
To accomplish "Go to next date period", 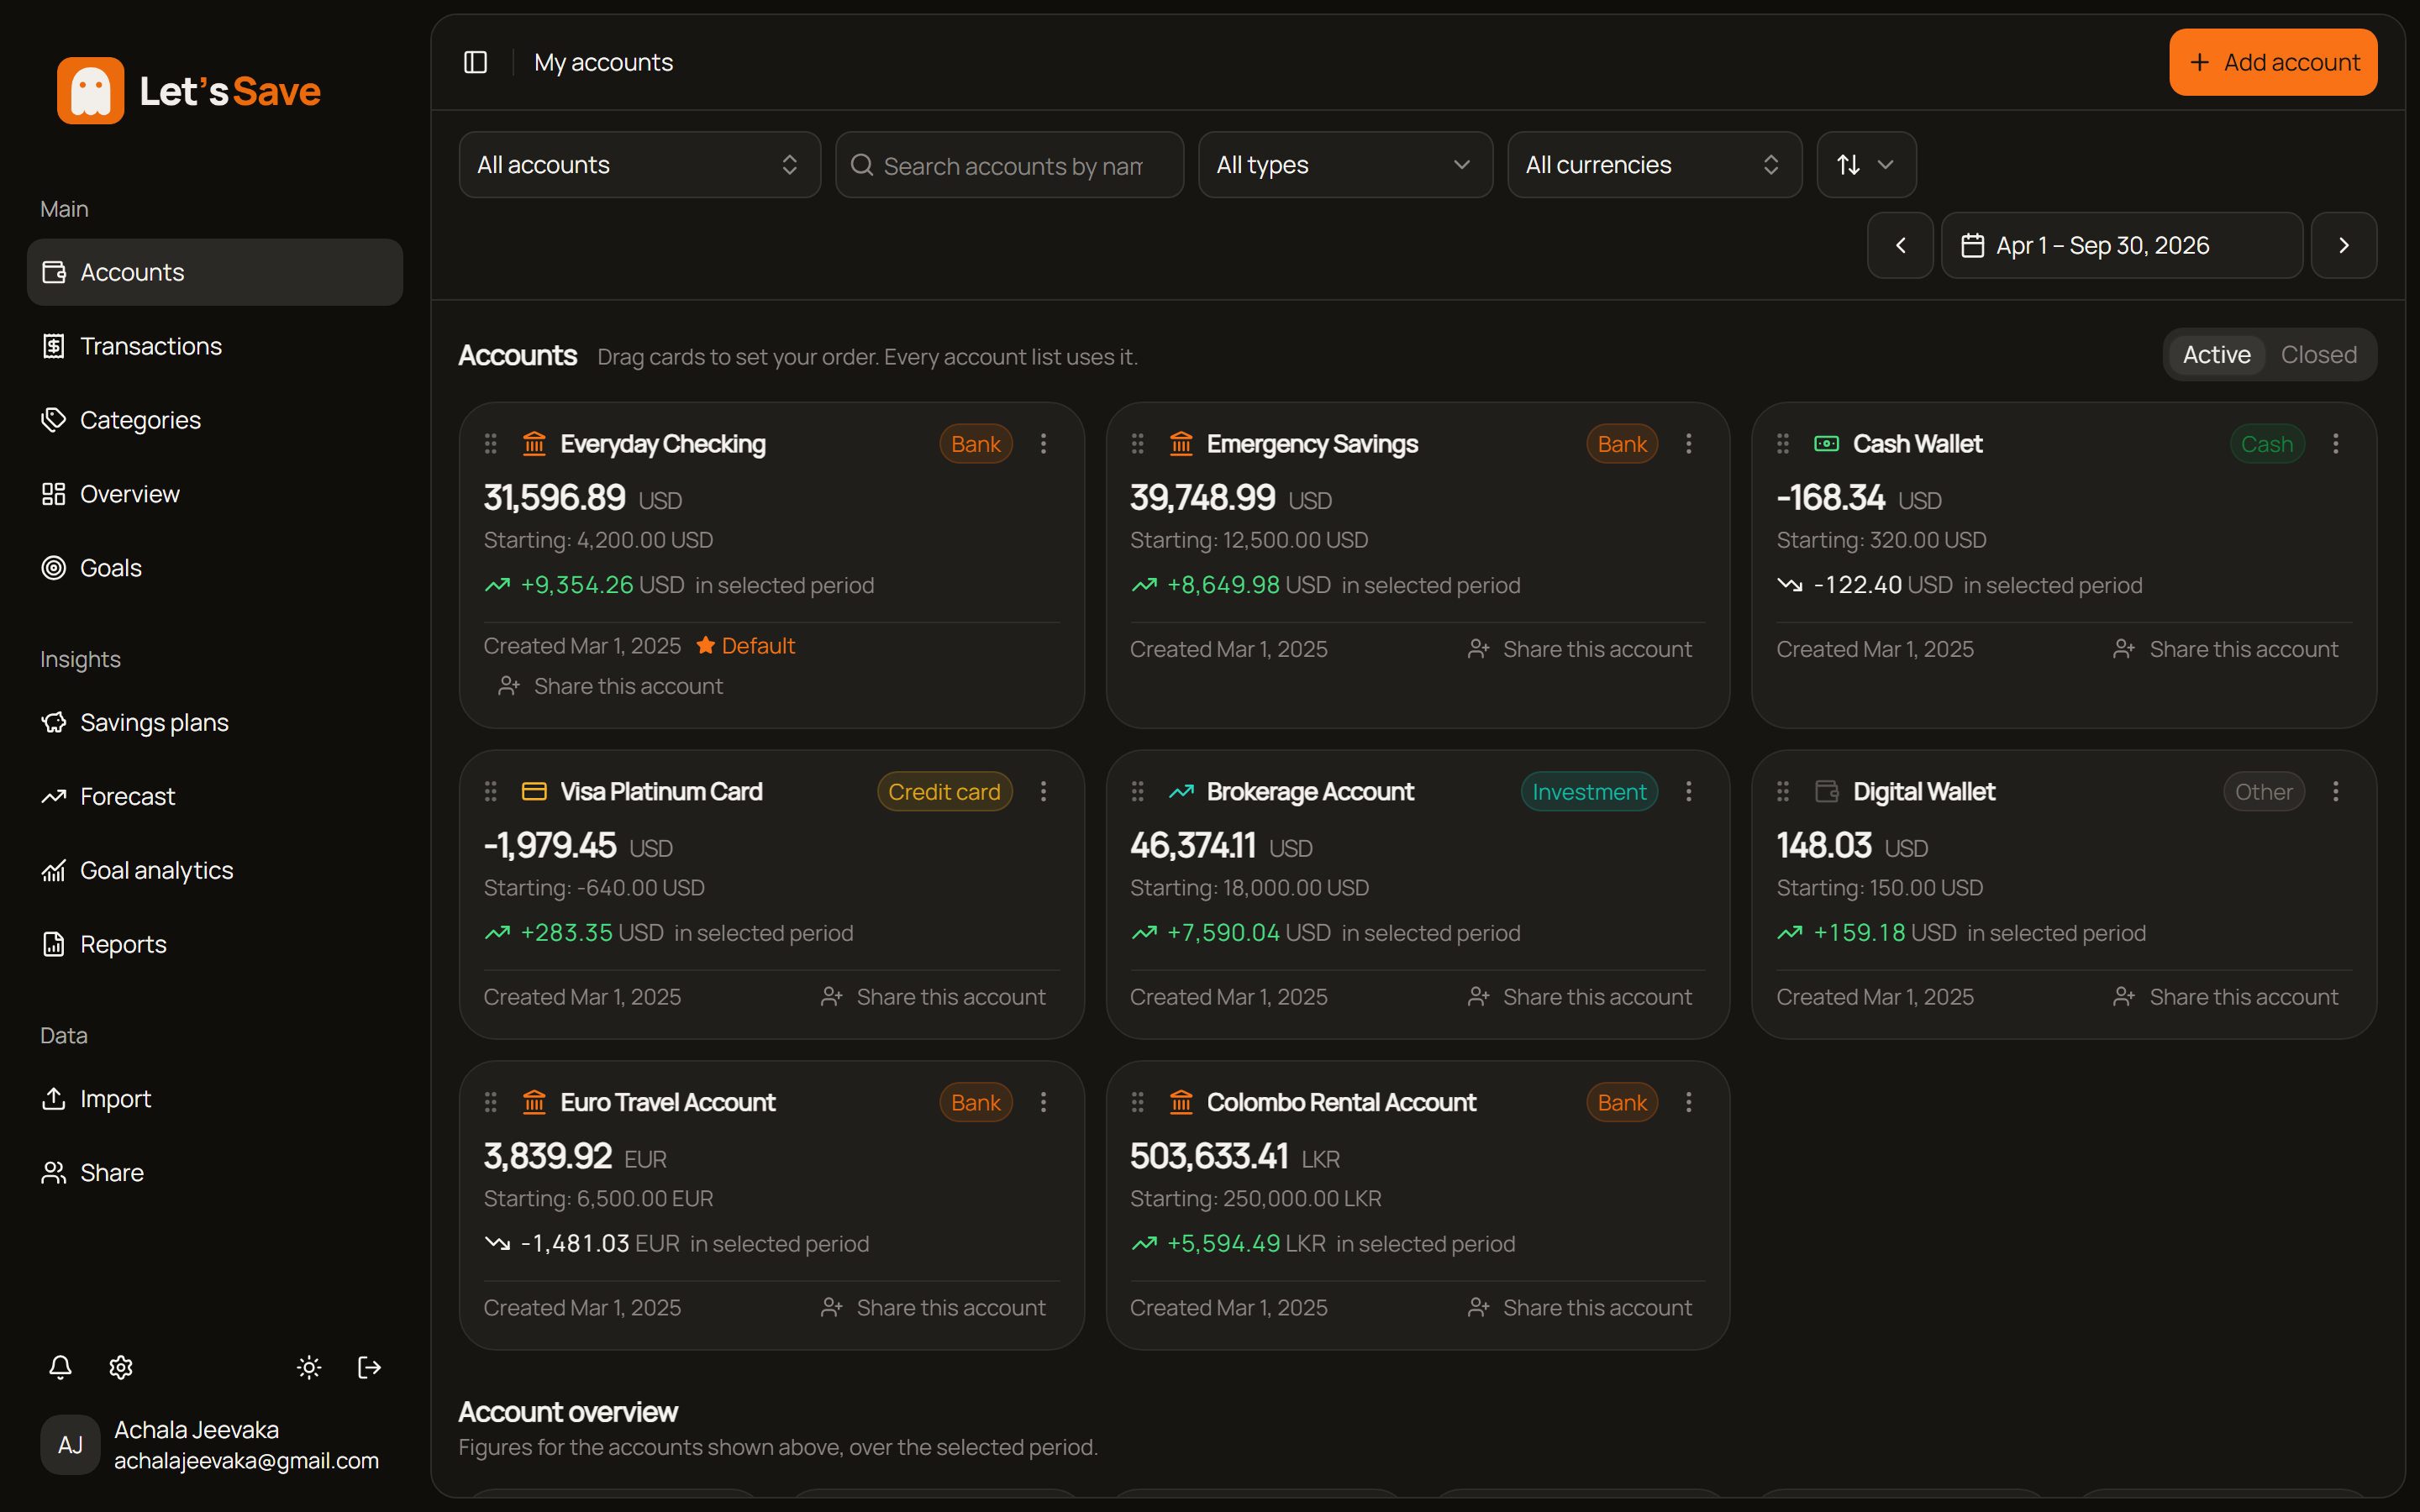I will [x=2343, y=245].
